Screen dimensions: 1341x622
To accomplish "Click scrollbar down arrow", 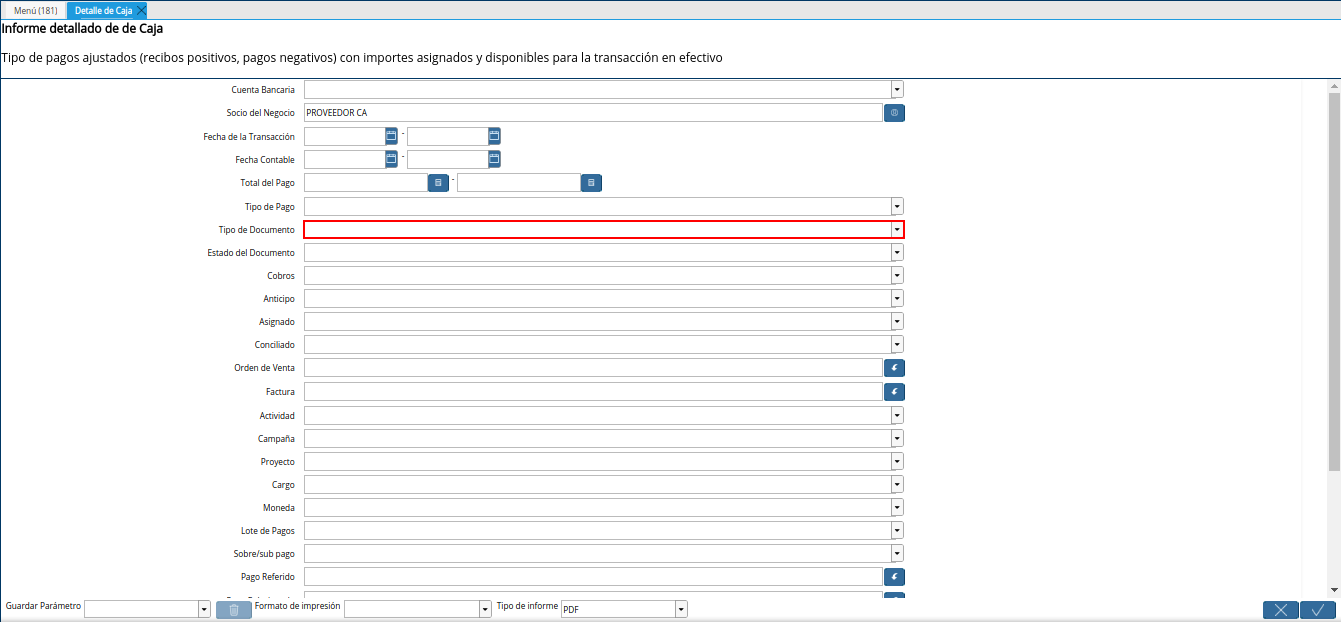I will pyautogui.click(x=1334, y=590).
